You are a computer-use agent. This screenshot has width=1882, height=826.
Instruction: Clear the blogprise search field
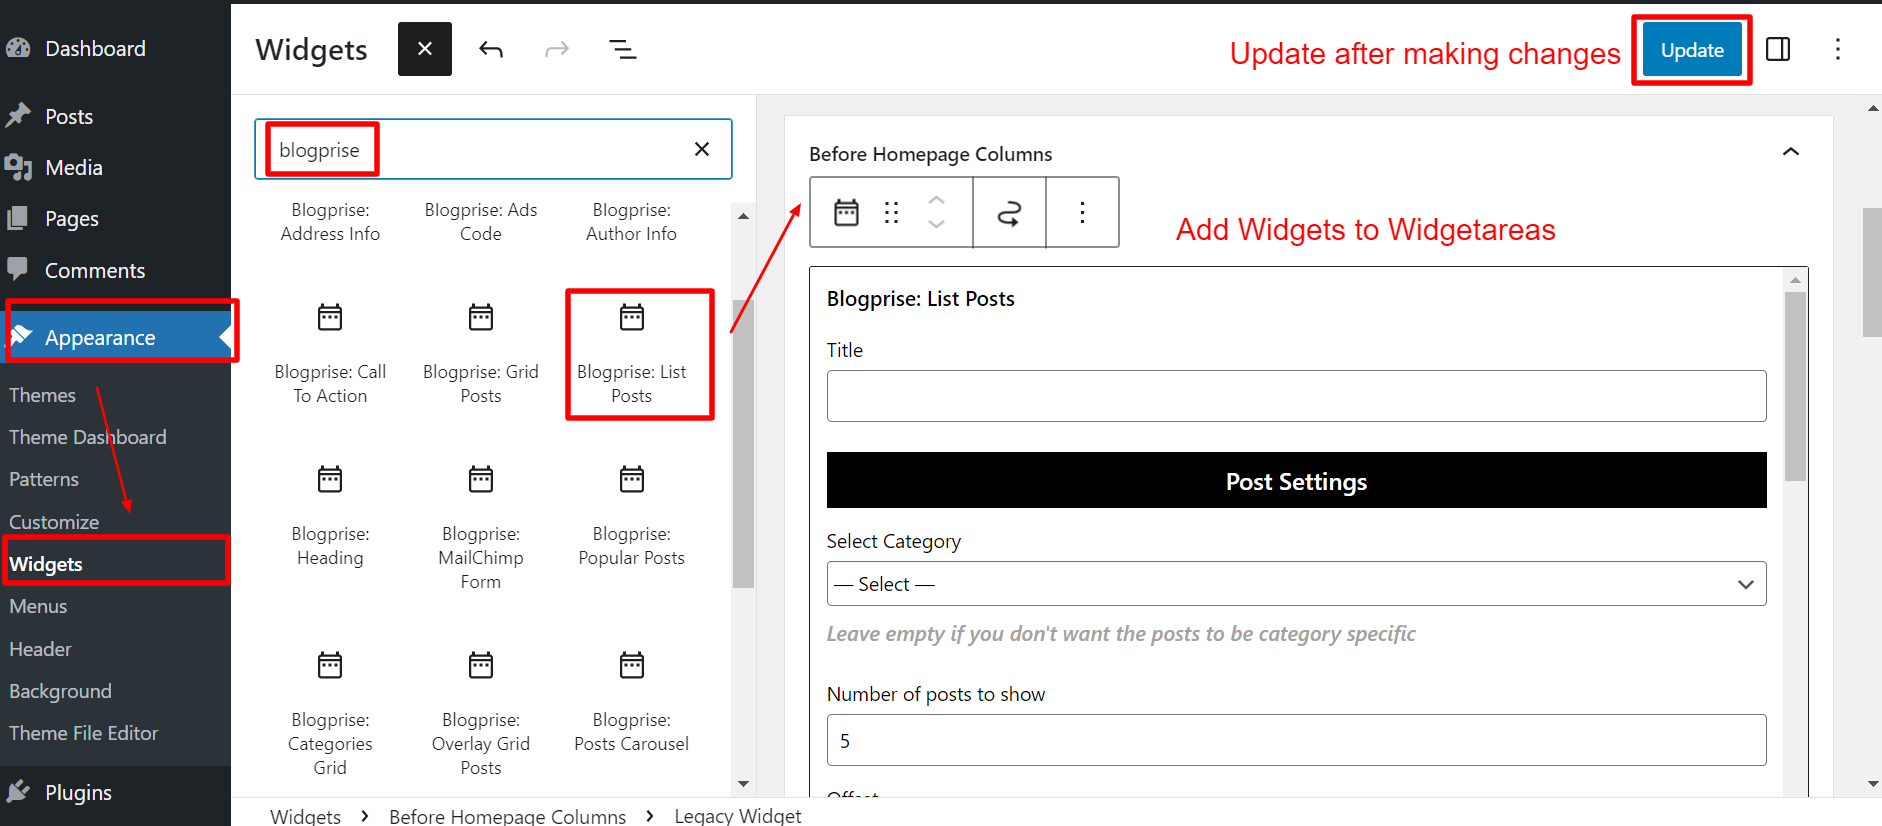(x=702, y=149)
